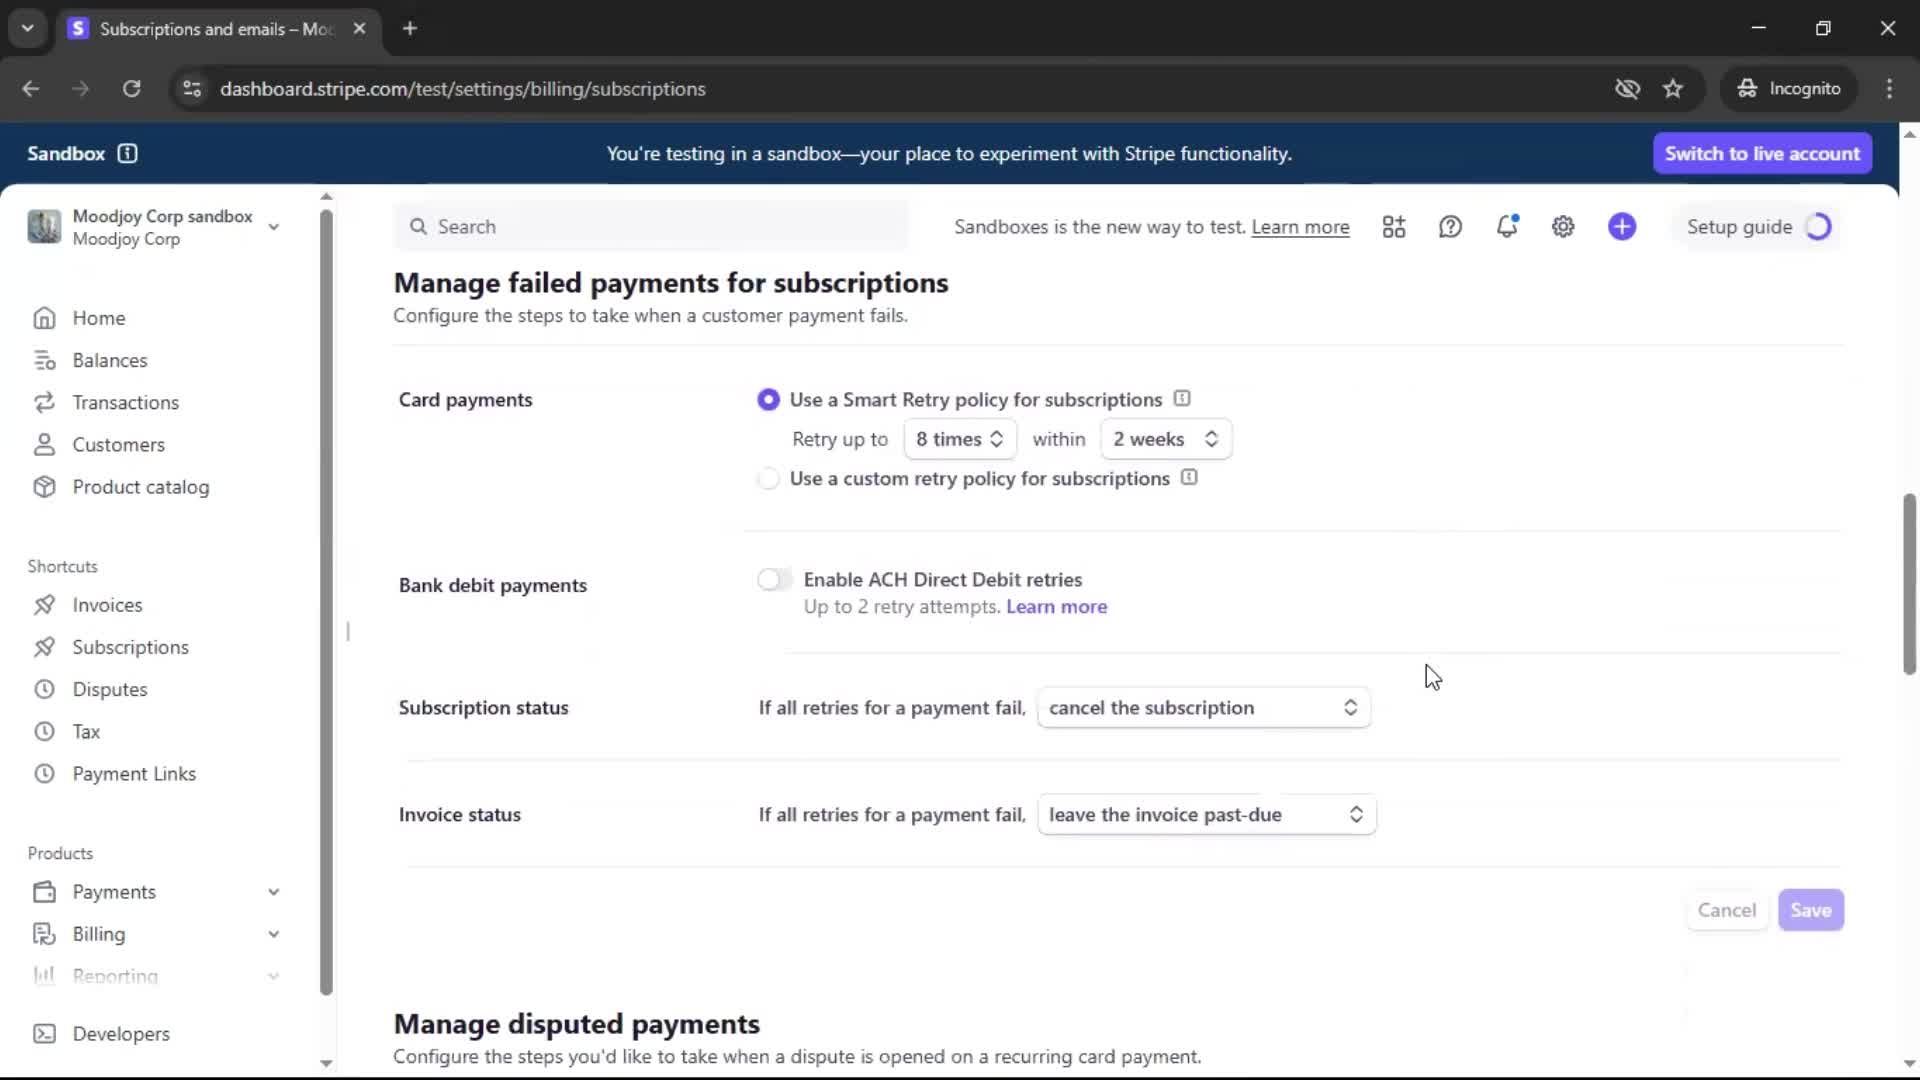This screenshot has width=1920, height=1080.
Task: Open the '8 times' retry count dropdown
Action: coord(959,439)
